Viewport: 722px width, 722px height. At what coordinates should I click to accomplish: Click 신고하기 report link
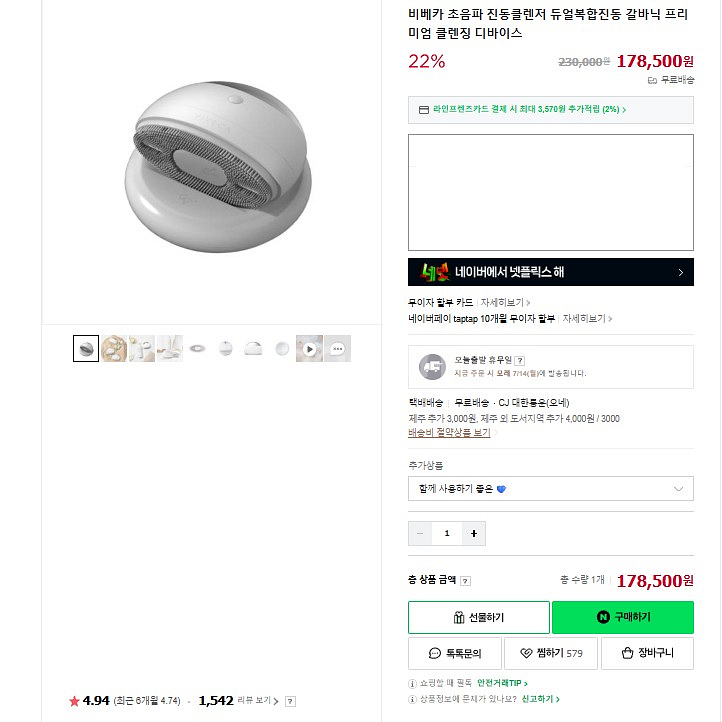click(x=541, y=699)
